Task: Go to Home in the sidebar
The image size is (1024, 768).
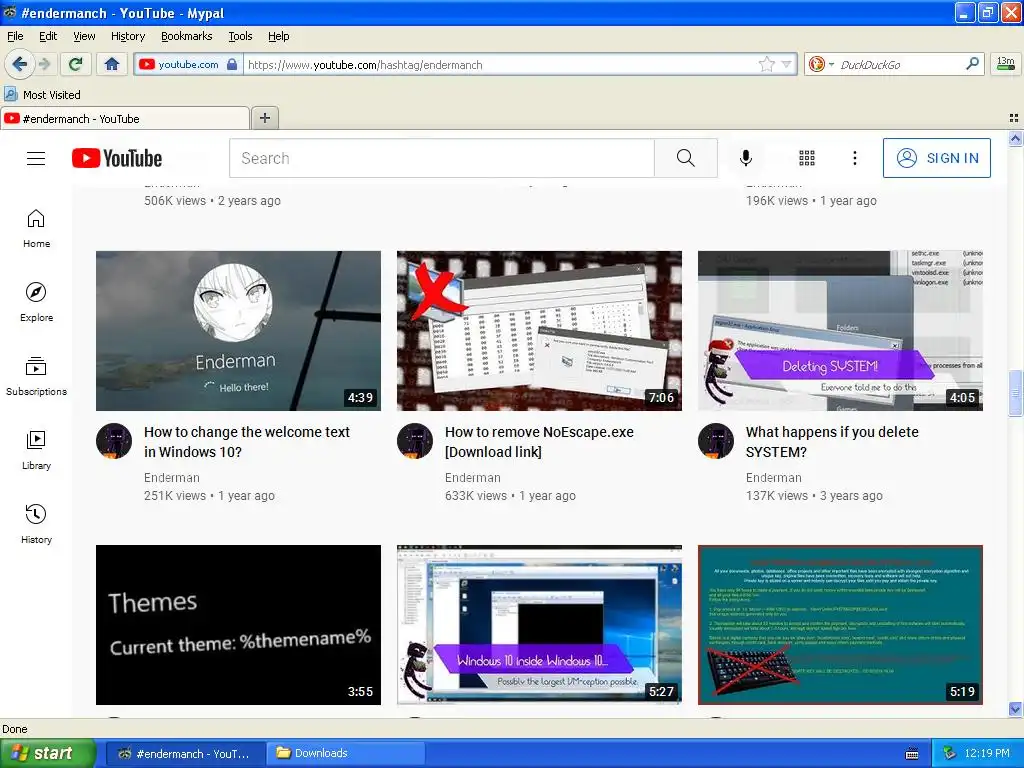Action: (x=36, y=229)
